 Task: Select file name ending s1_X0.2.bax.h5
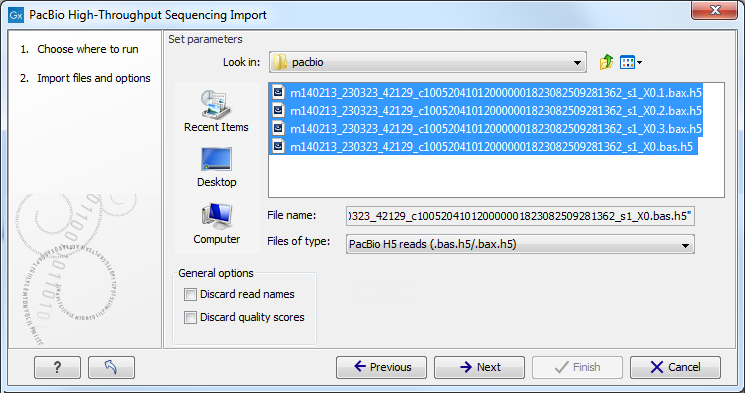[x=496, y=111]
